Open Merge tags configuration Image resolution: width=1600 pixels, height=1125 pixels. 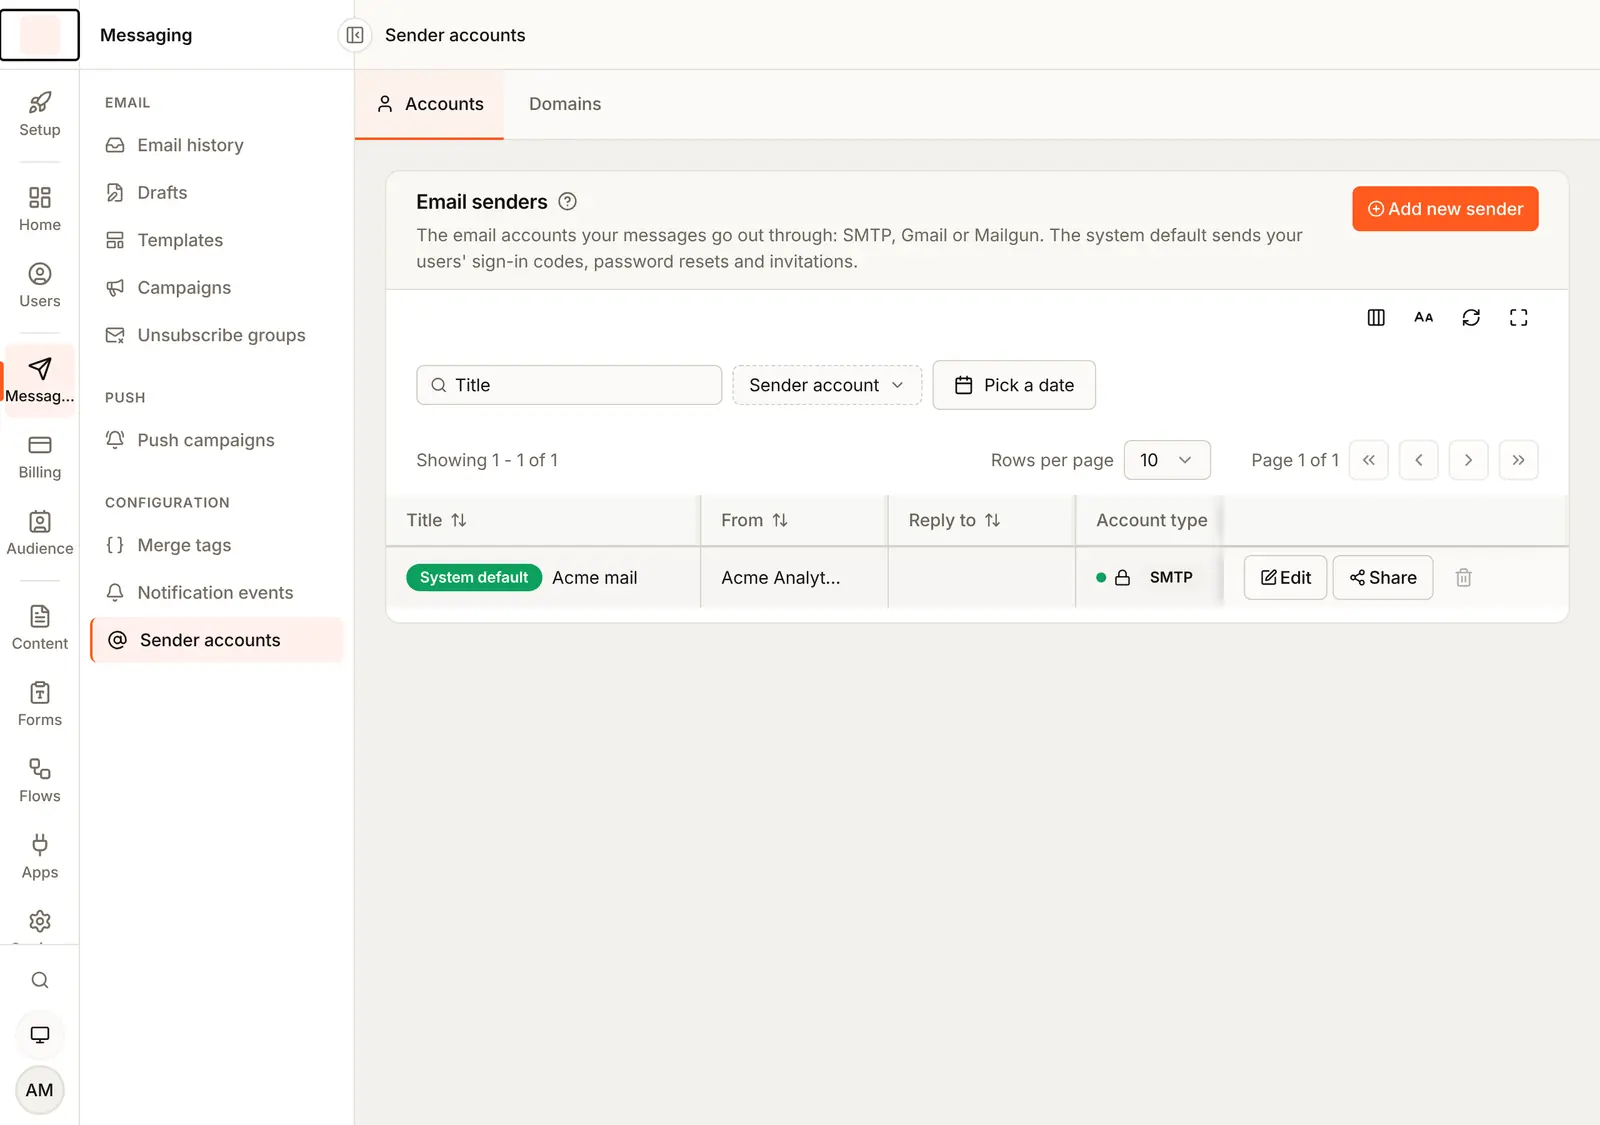(x=217, y=545)
